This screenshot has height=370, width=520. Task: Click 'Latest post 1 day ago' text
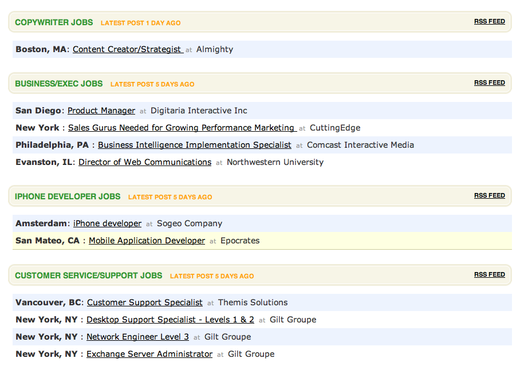pyautogui.click(x=141, y=23)
